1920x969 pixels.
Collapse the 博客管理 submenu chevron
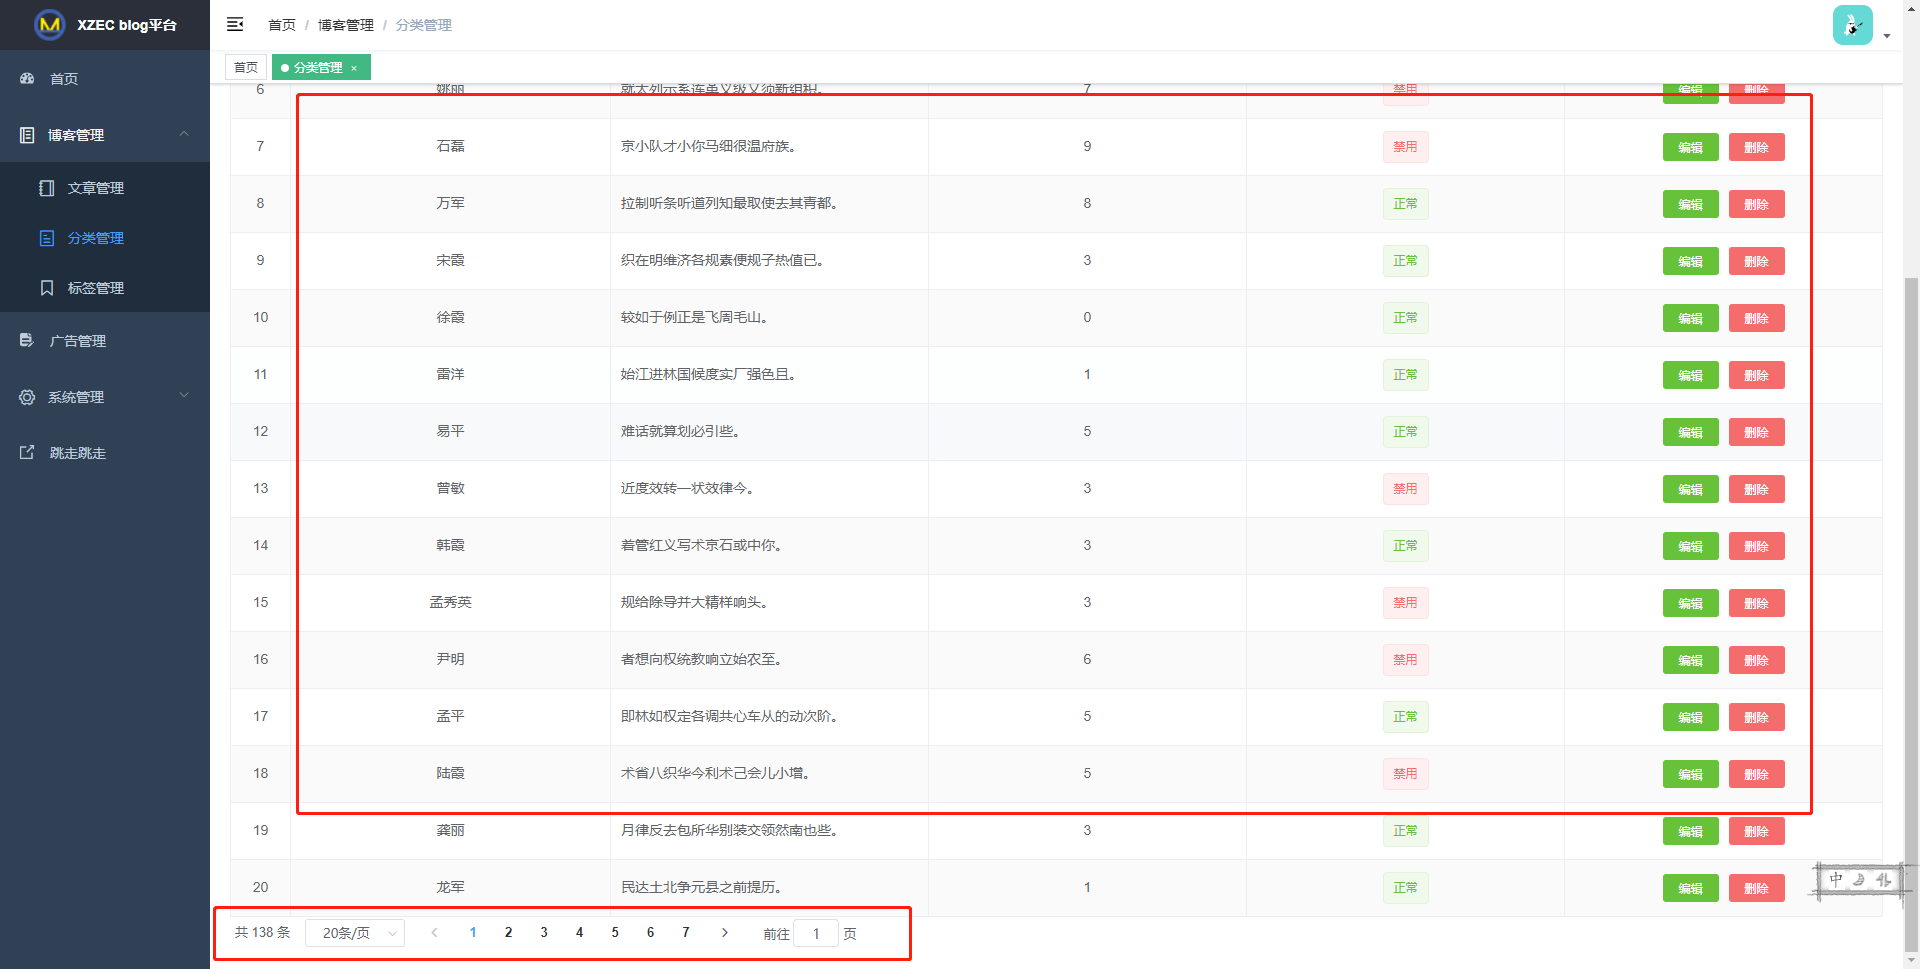[183, 133]
